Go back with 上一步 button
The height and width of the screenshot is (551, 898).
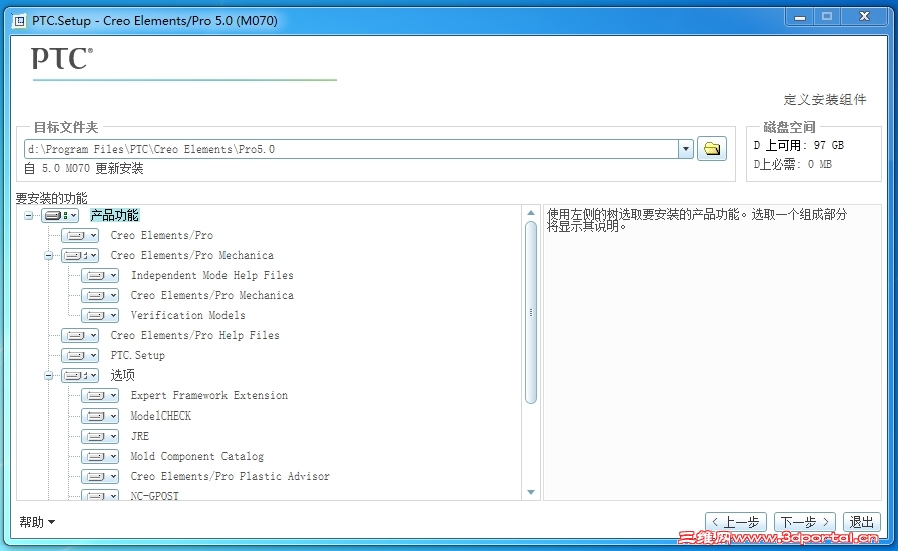click(x=737, y=522)
